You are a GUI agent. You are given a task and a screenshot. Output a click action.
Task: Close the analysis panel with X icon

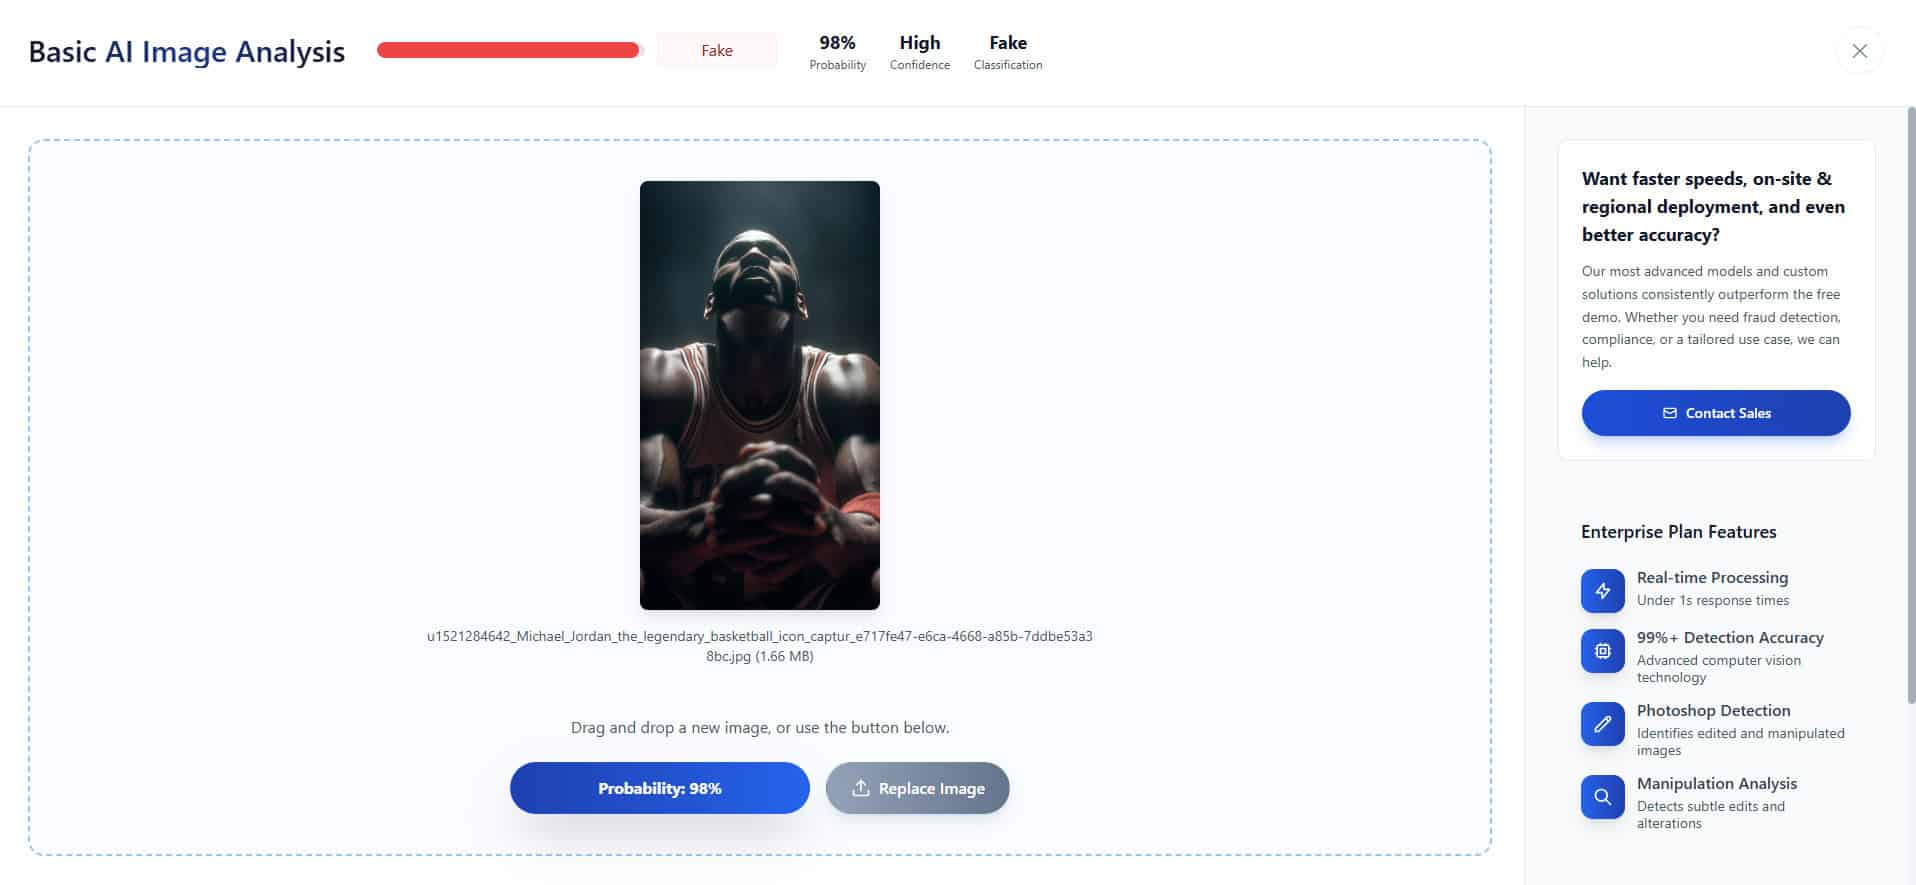pos(1859,51)
